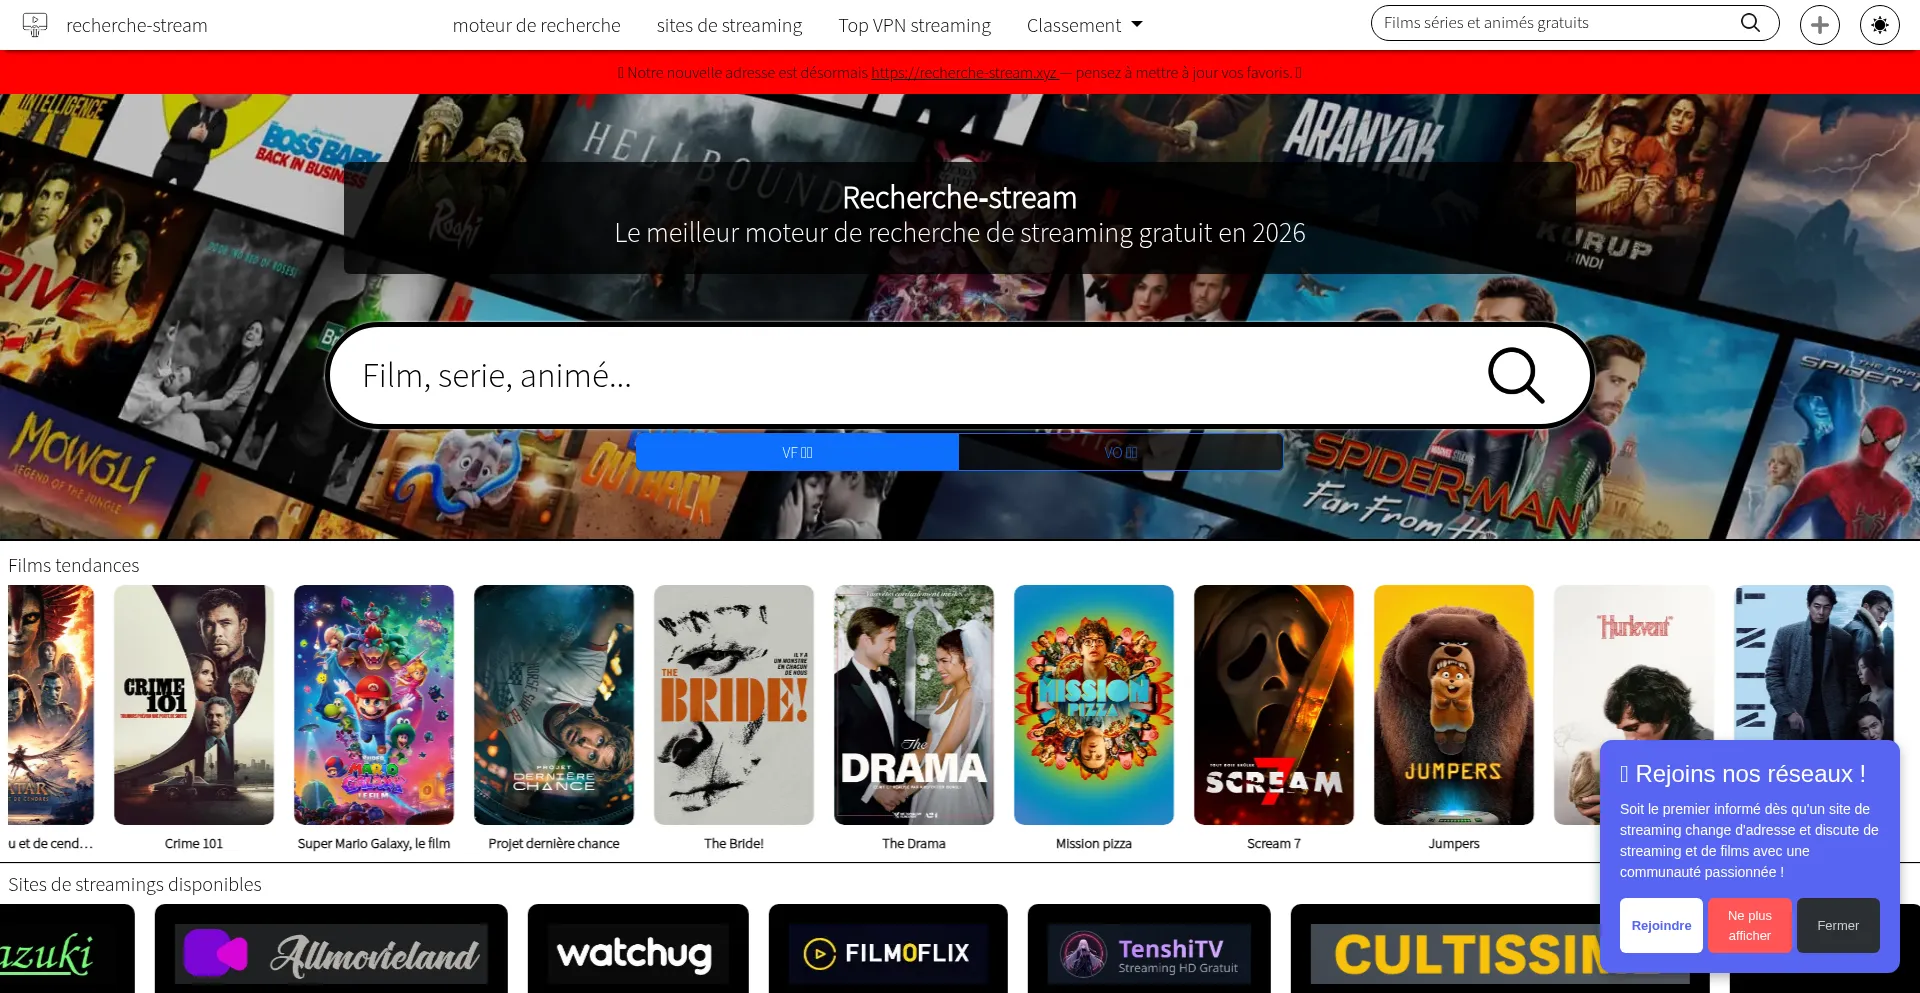1920x993 pixels.
Task: Open the Allmovieland streaming site card
Action: [x=331, y=949]
